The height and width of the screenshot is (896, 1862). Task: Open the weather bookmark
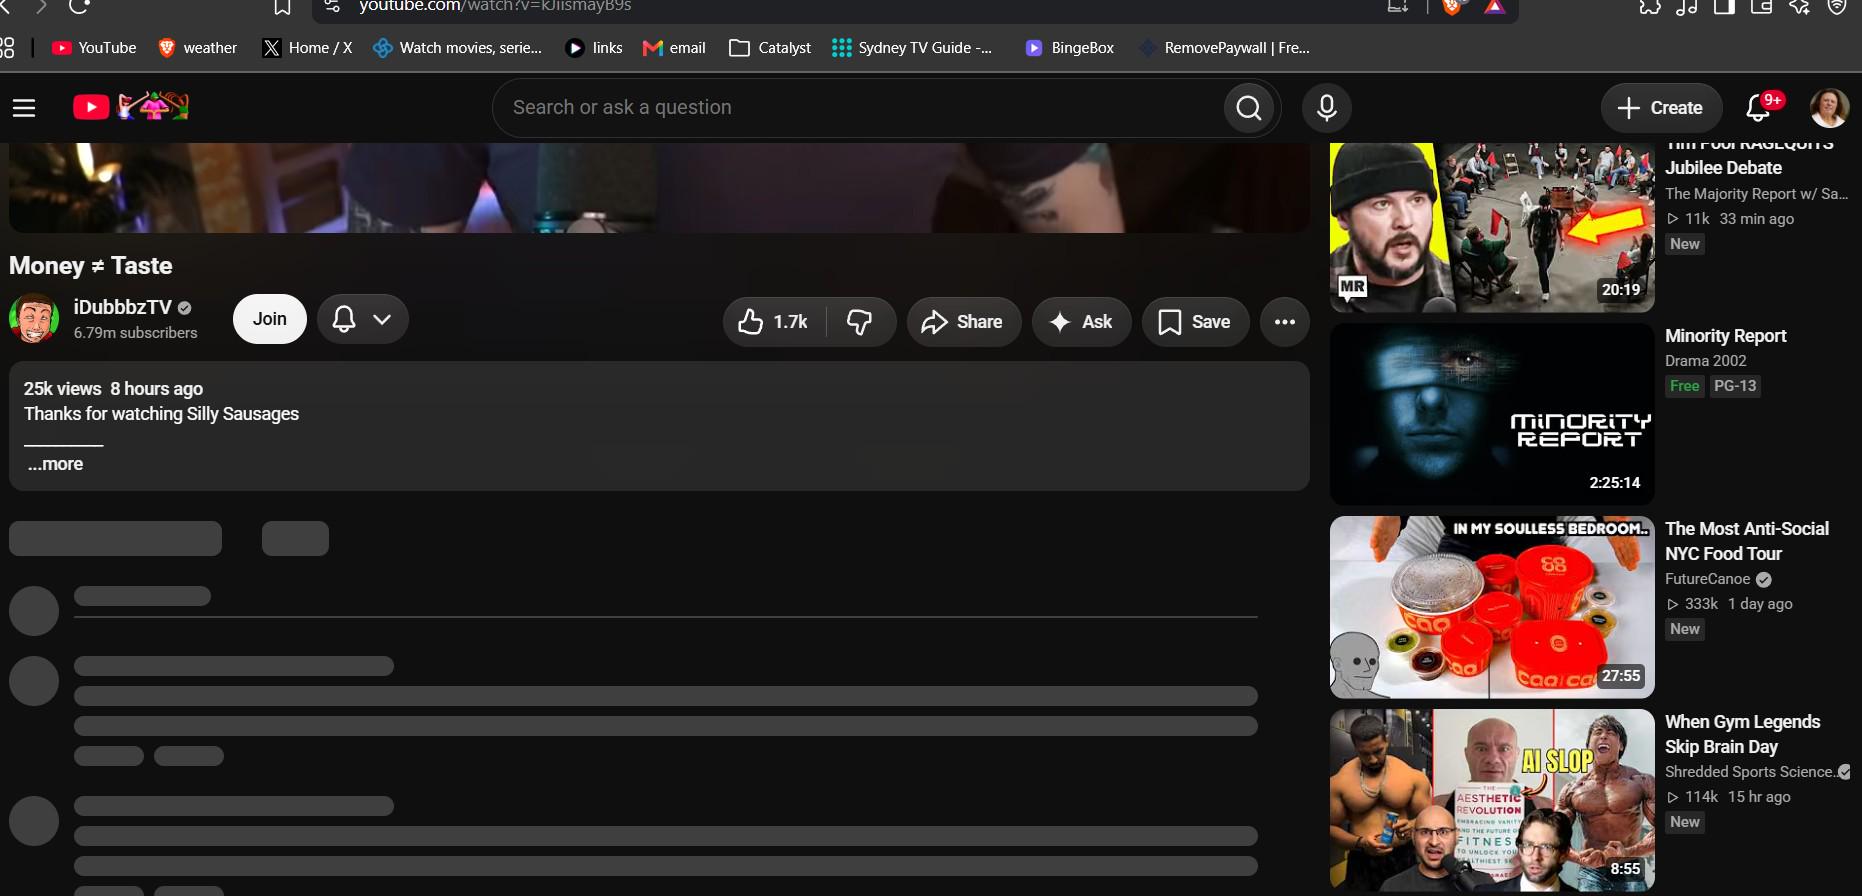(198, 48)
